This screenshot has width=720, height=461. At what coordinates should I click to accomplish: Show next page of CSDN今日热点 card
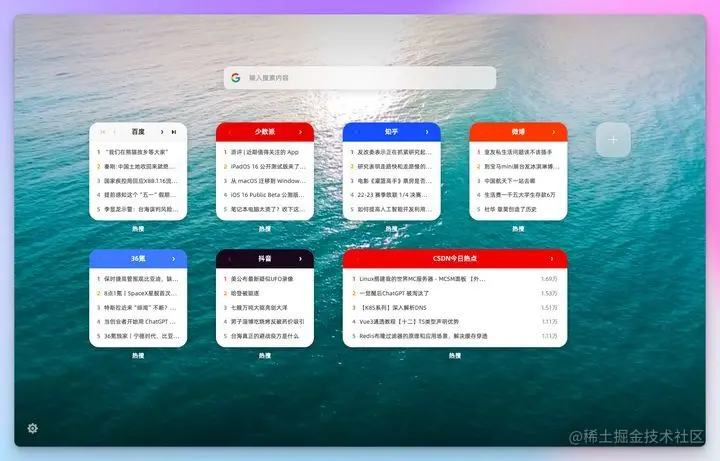[x=552, y=259]
